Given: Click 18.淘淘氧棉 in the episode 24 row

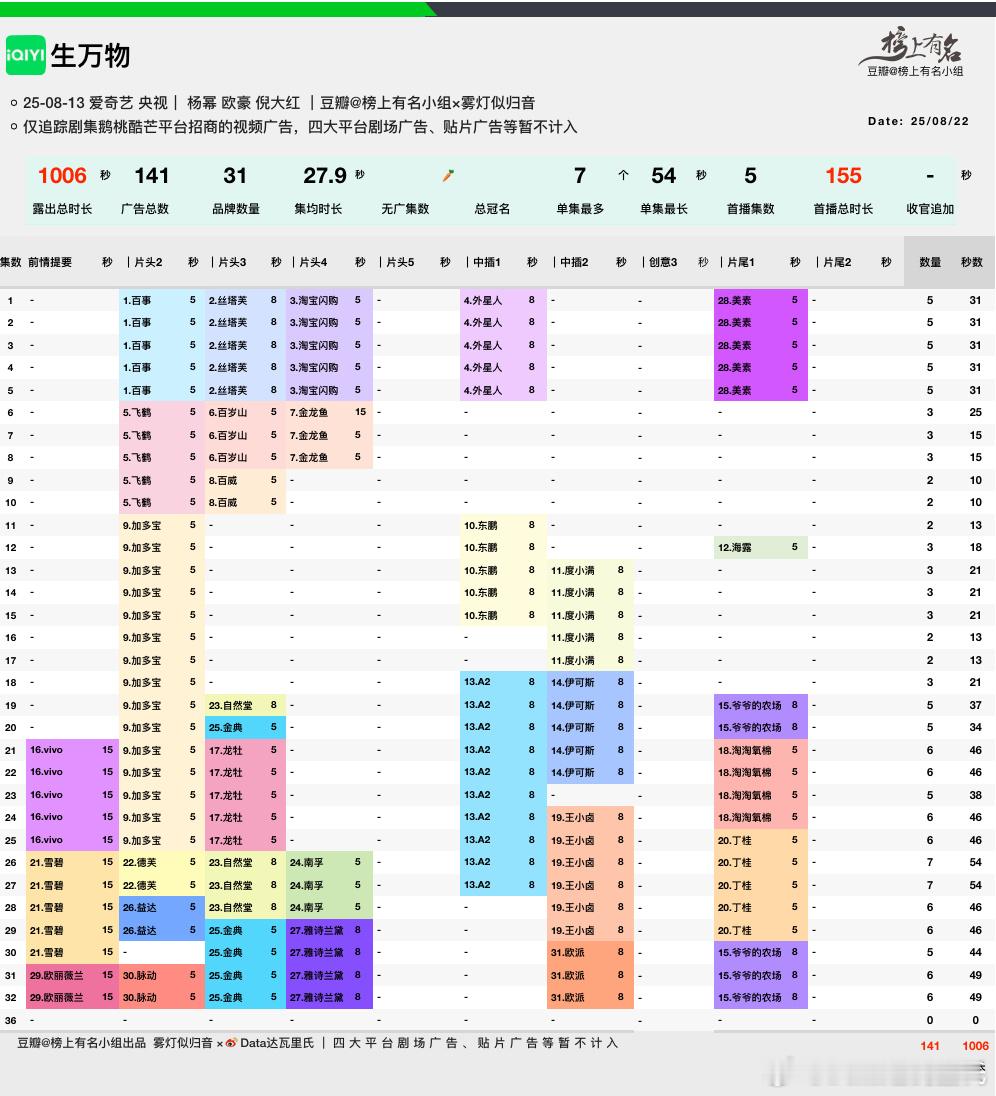Looking at the screenshot, I should (744, 817).
